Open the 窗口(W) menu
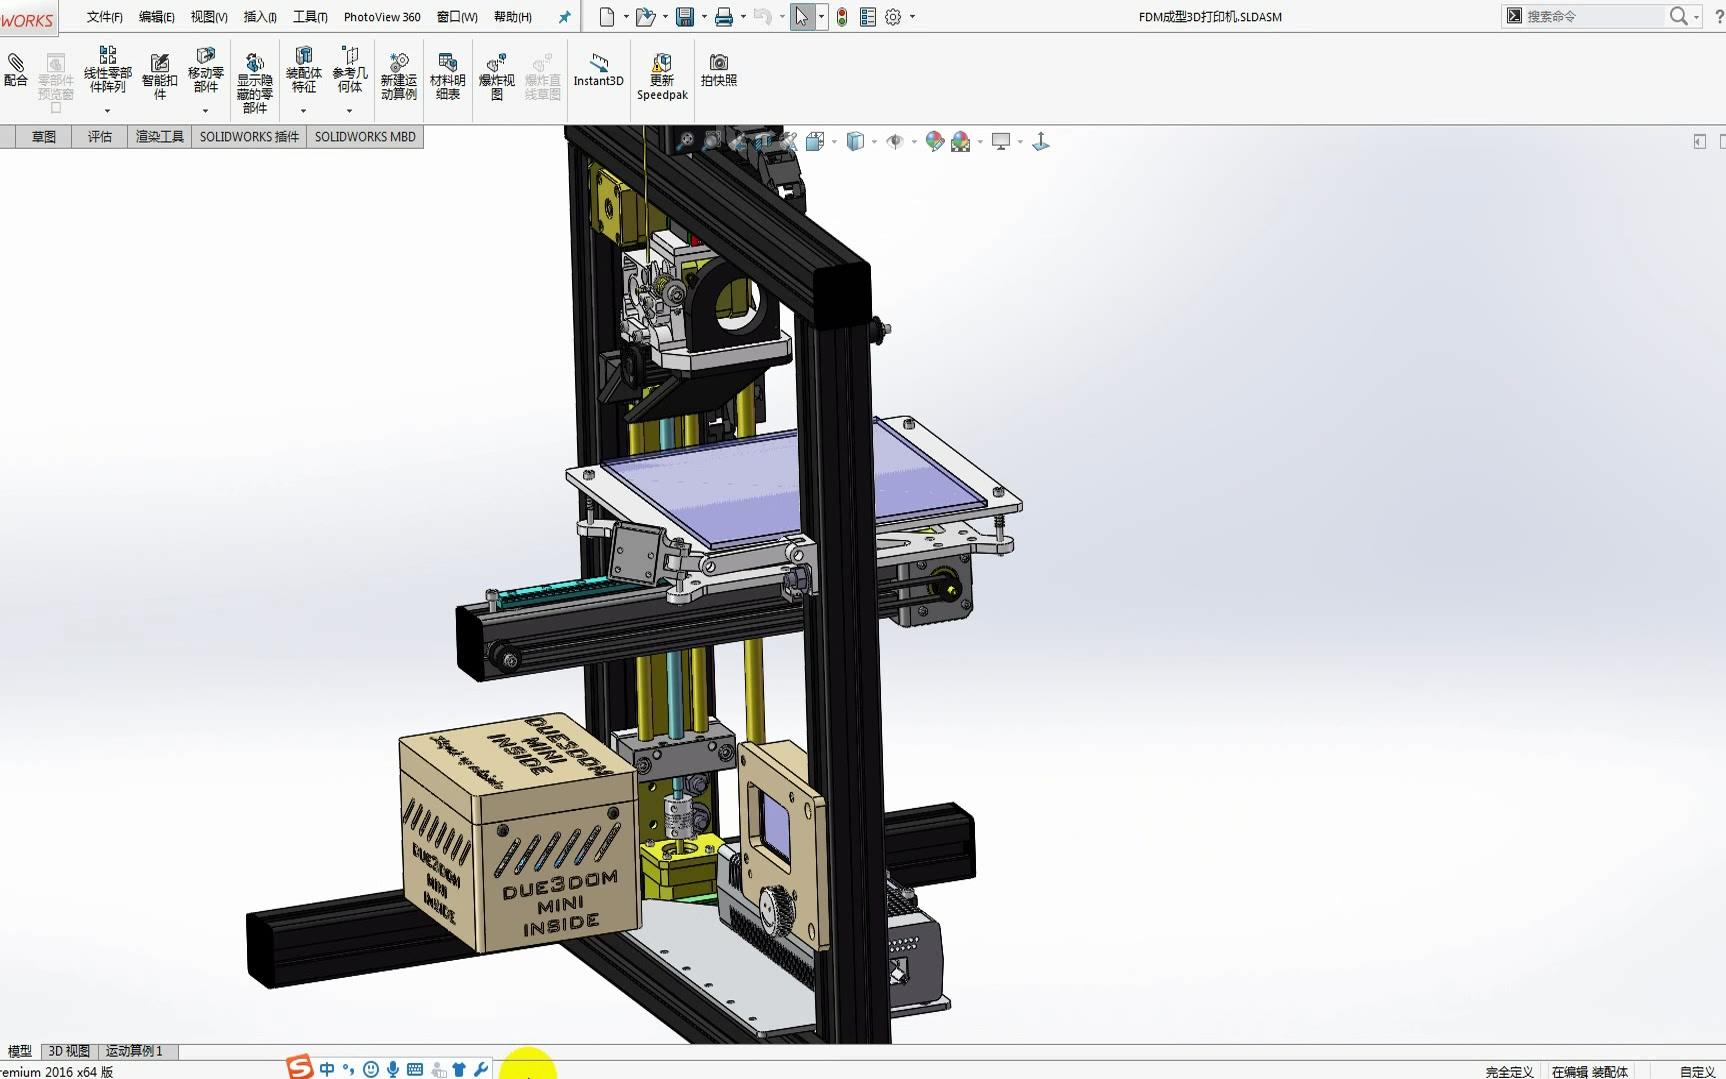This screenshot has height=1079, width=1726. click(457, 17)
